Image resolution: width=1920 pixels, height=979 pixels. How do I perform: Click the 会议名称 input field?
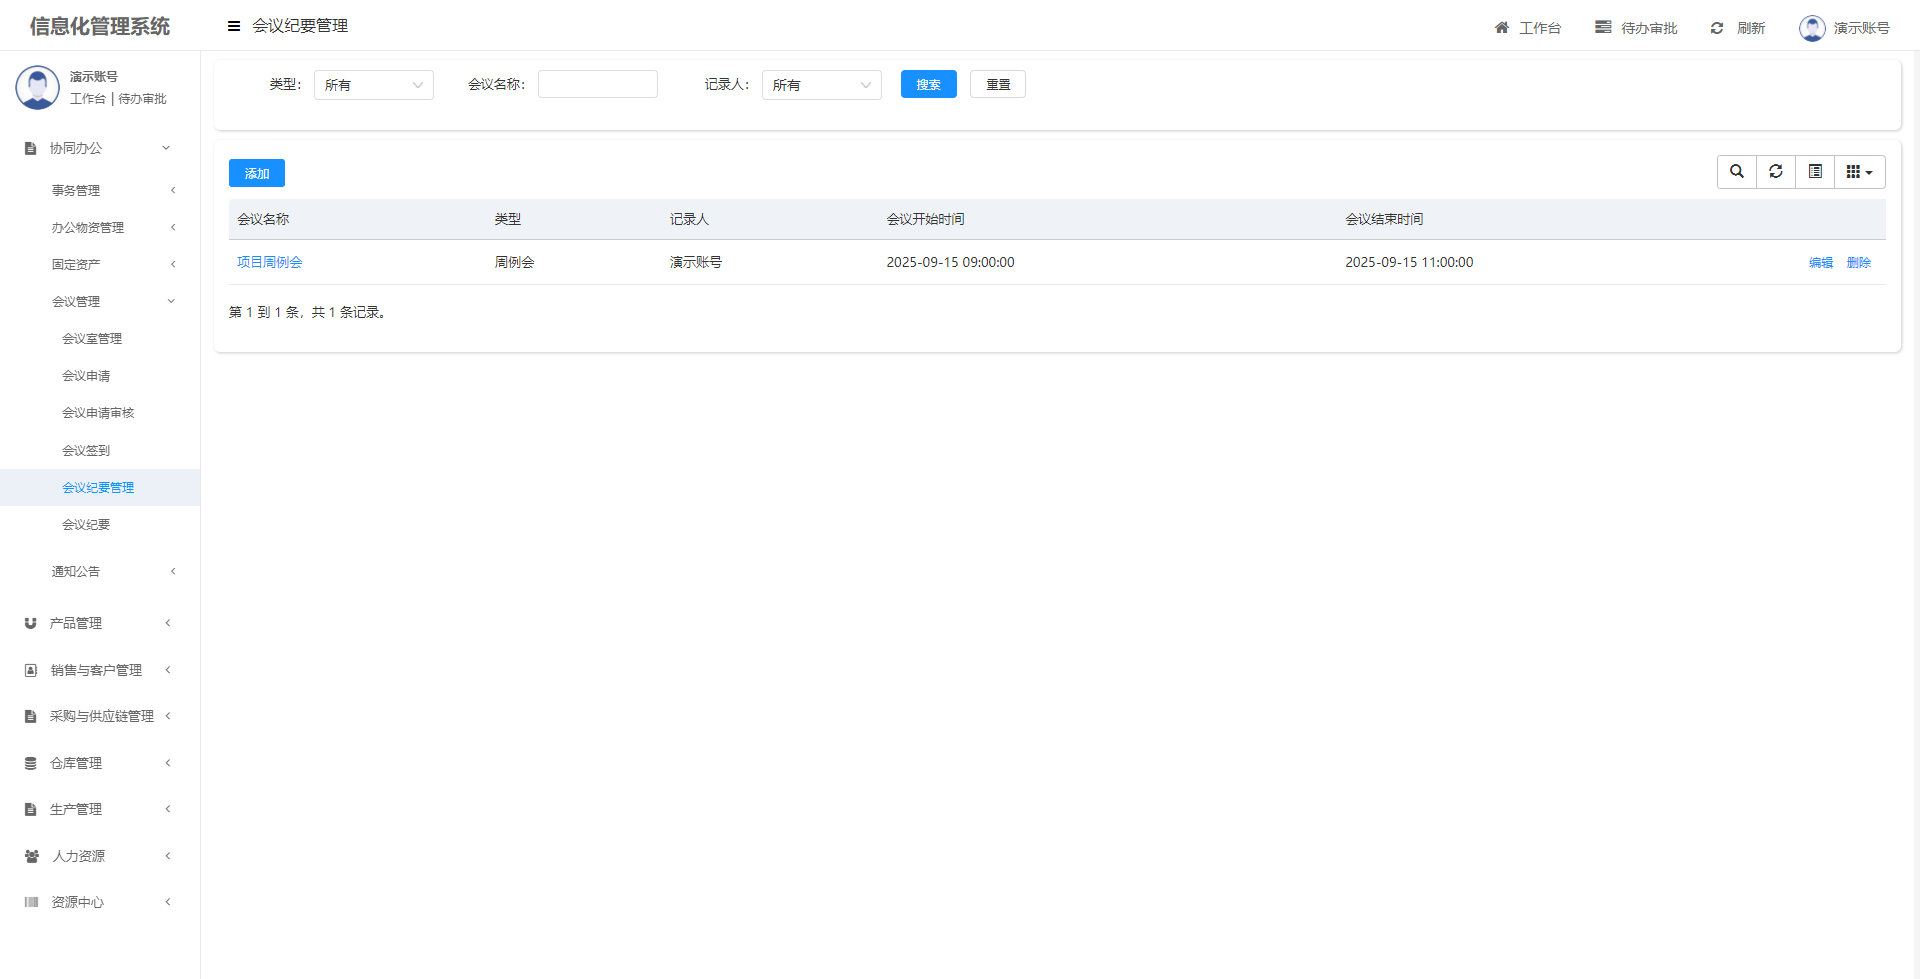[597, 85]
